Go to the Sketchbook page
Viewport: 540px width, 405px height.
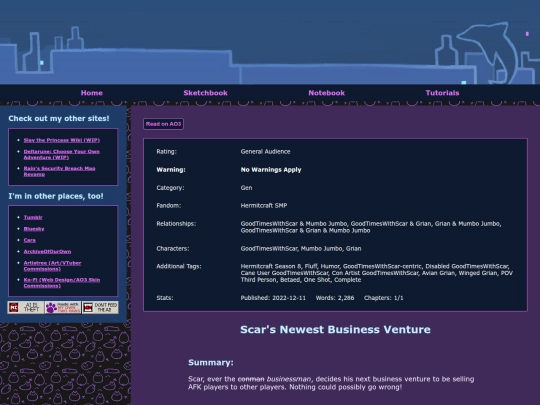205,93
